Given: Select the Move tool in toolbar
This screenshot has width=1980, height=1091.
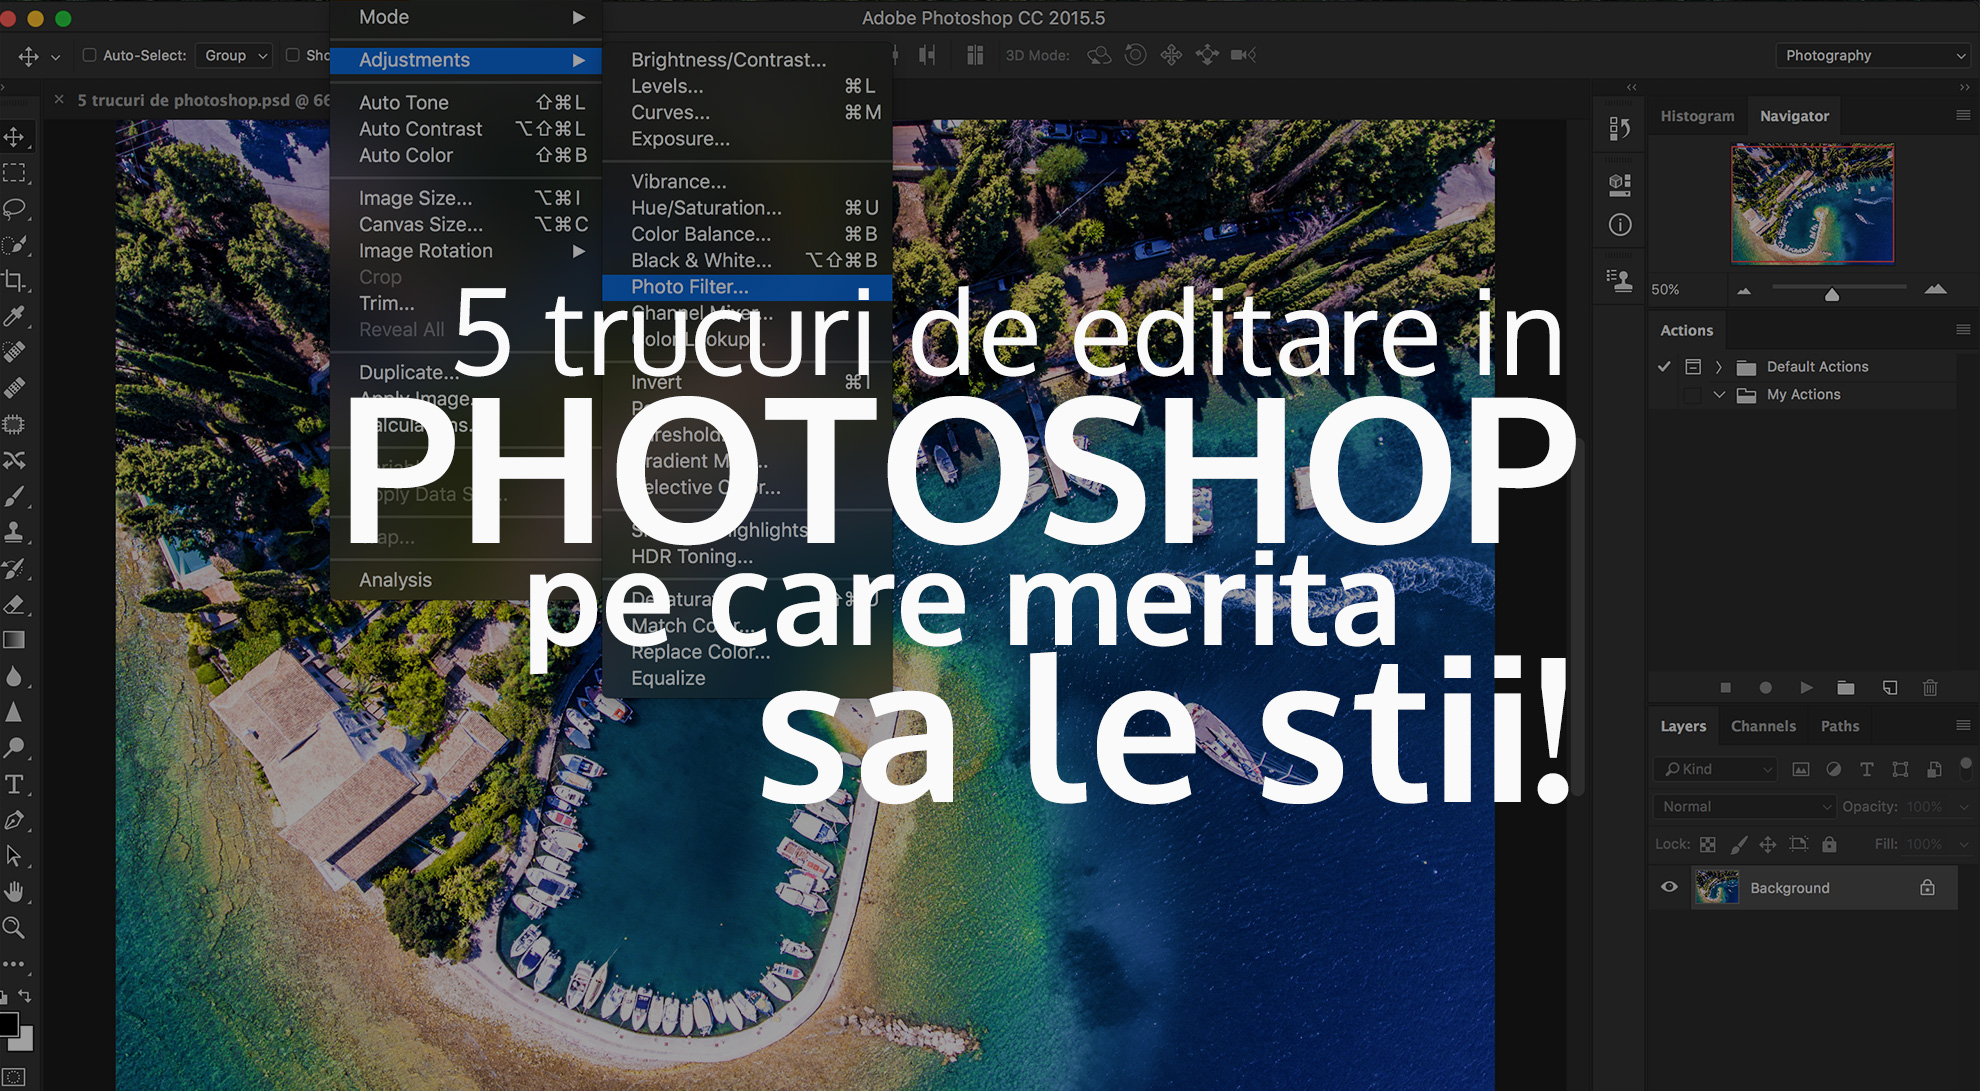Looking at the screenshot, I should [14, 137].
